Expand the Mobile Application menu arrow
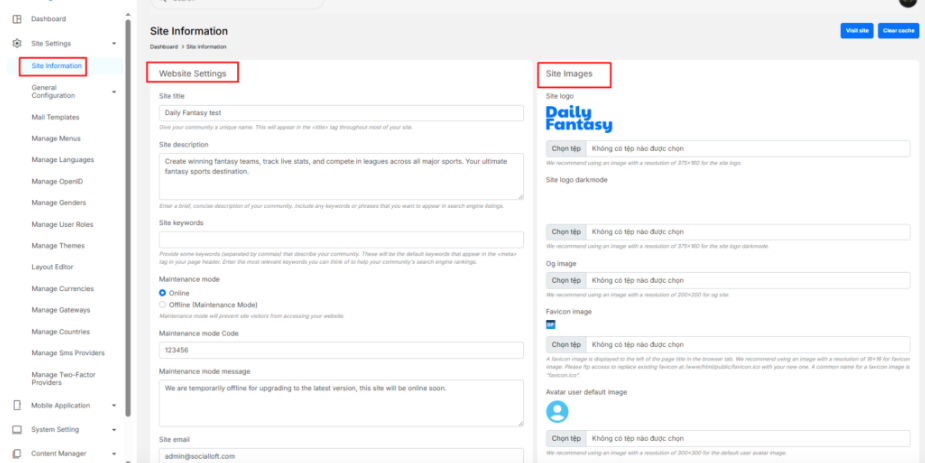Screen dimensions: 925x463 [114, 406]
